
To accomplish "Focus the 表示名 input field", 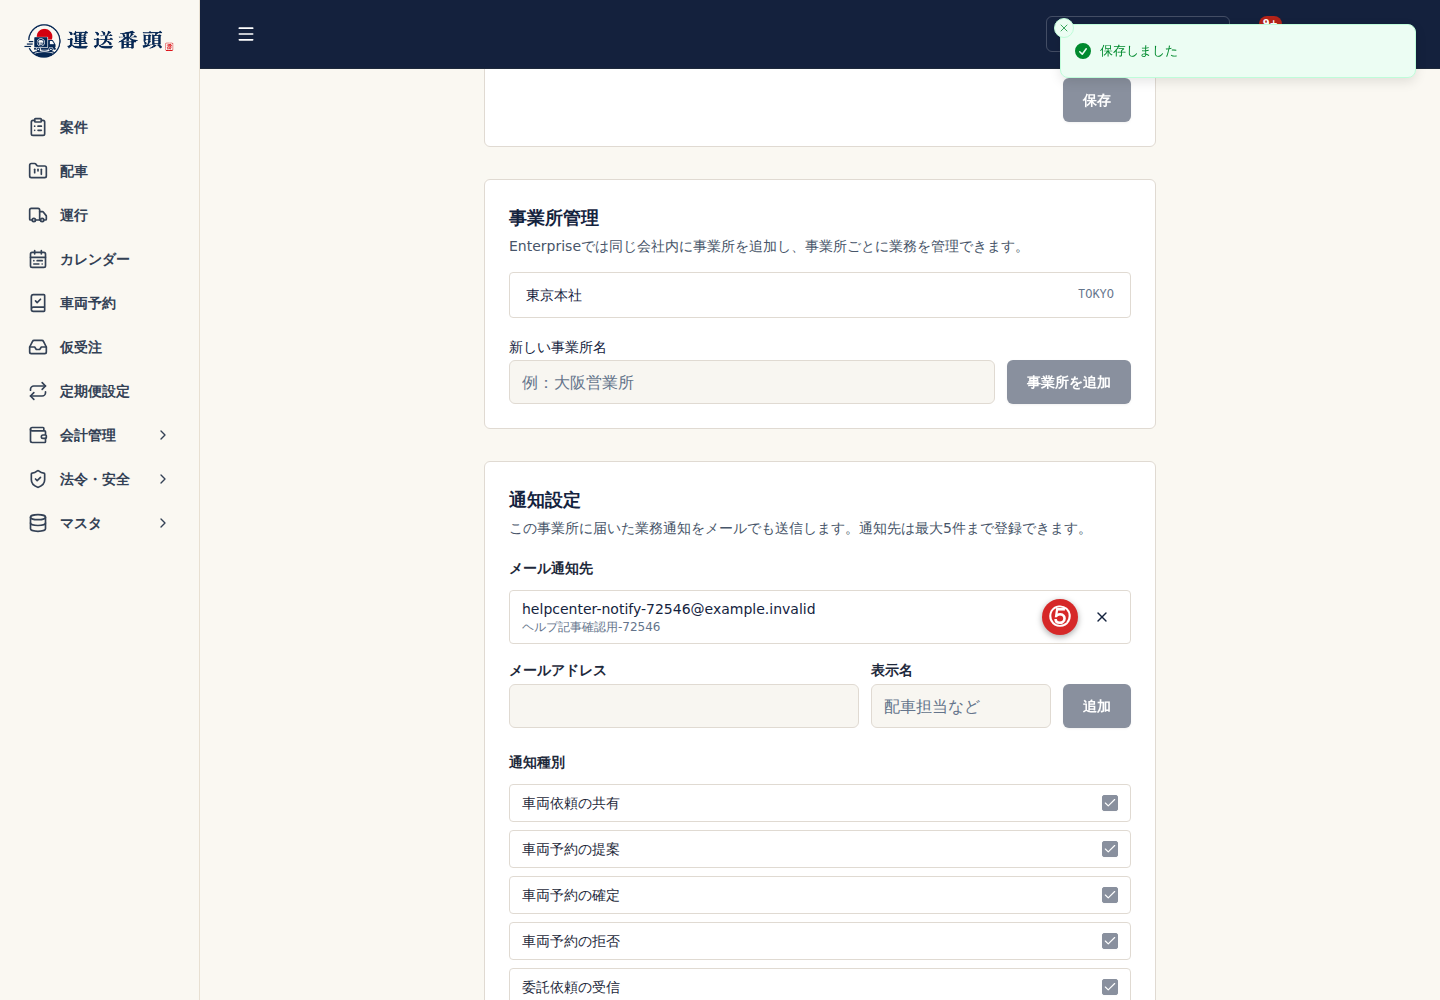I will click(961, 706).
